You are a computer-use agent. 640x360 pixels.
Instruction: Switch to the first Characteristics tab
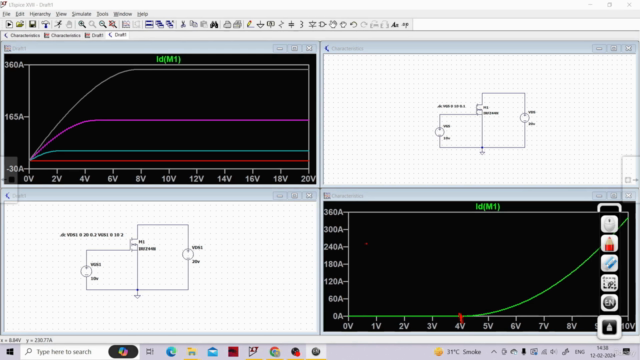pos(22,36)
